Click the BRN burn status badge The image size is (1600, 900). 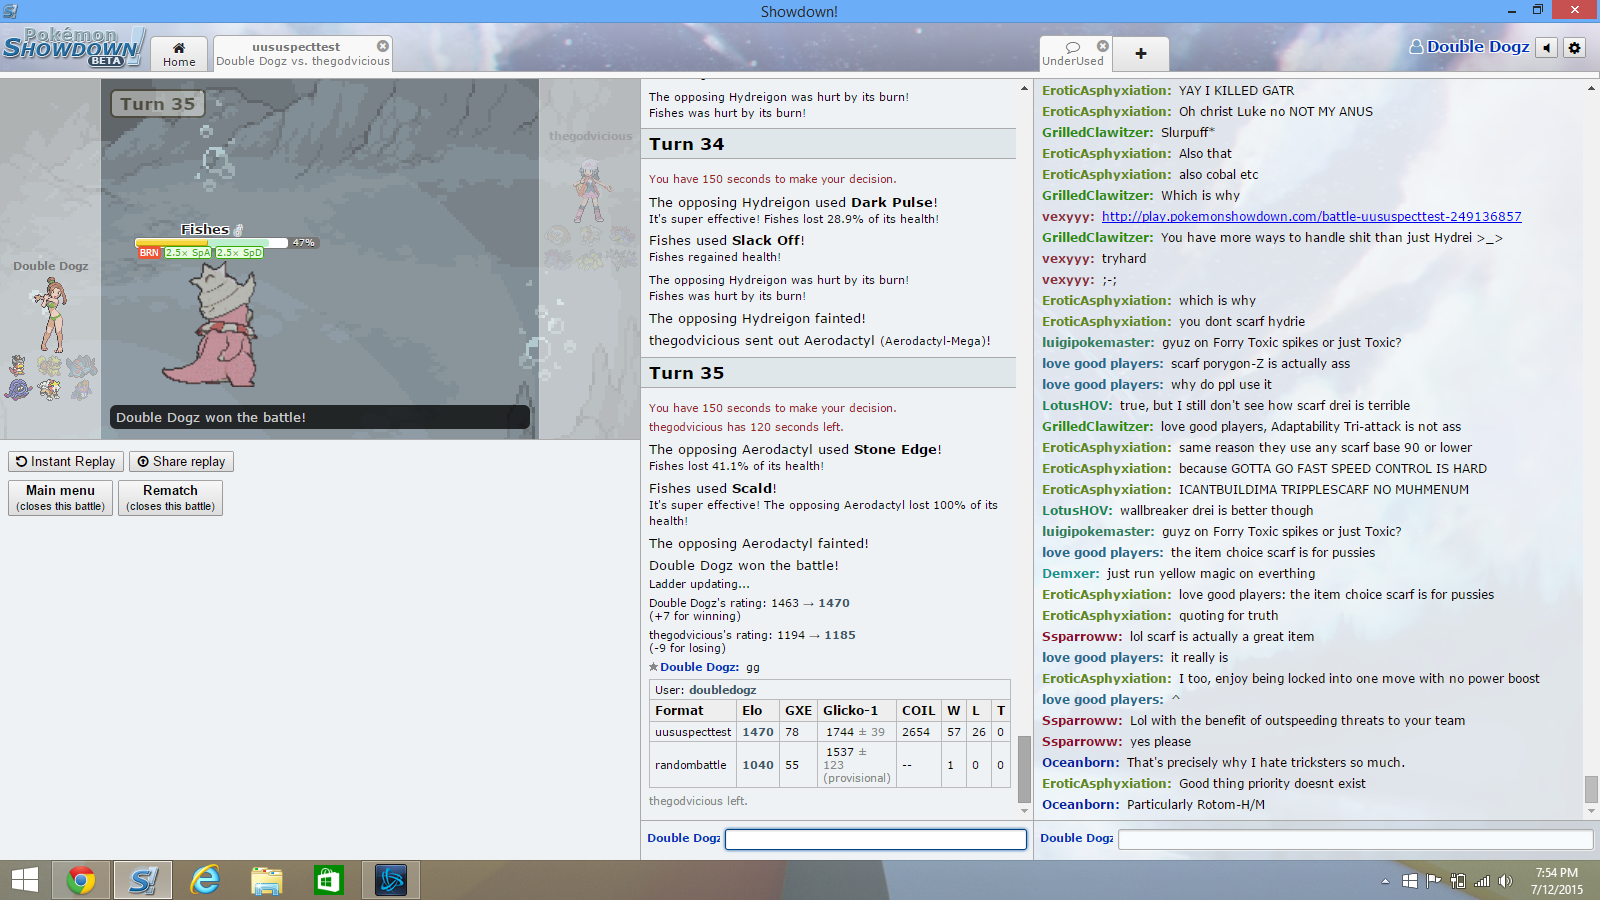[x=149, y=253]
